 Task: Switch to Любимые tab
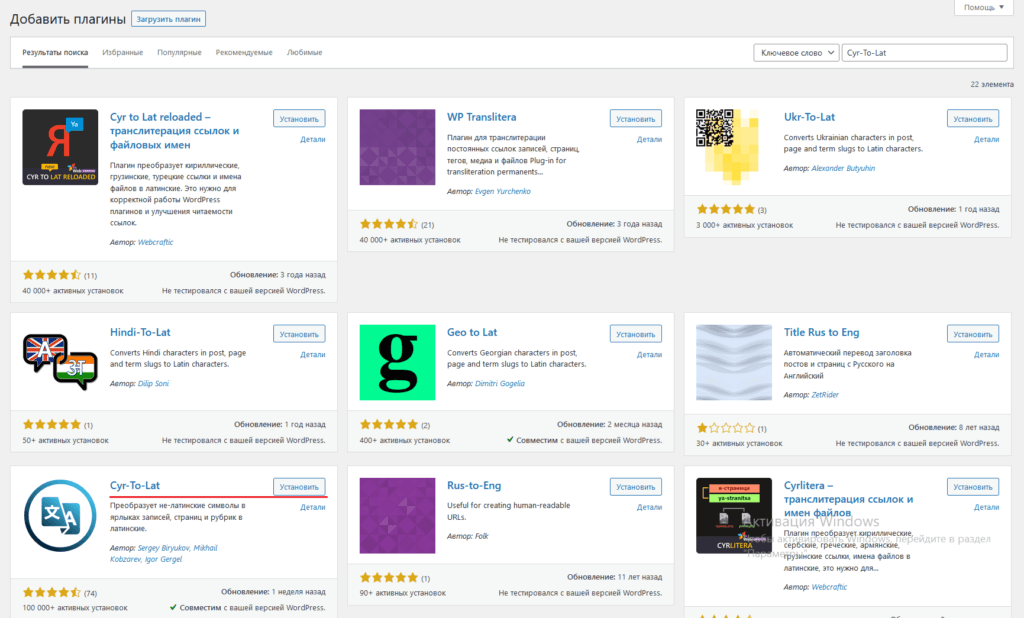click(304, 52)
